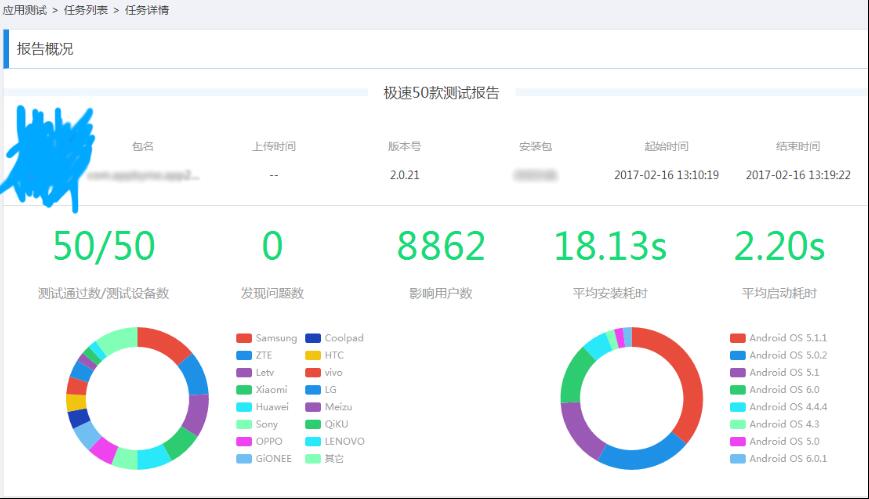This screenshot has width=869, height=499.
Task: Hide Xiaomi series via its legend swatch
Action: pyautogui.click(x=243, y=390)
